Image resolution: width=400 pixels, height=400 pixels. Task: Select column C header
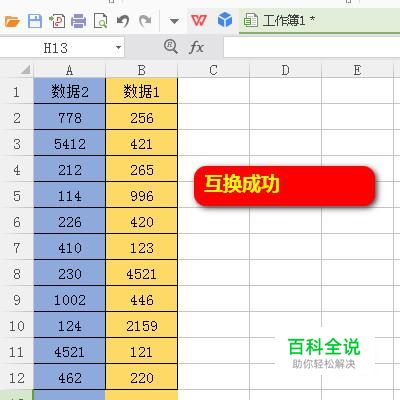[x=213, y=70]
